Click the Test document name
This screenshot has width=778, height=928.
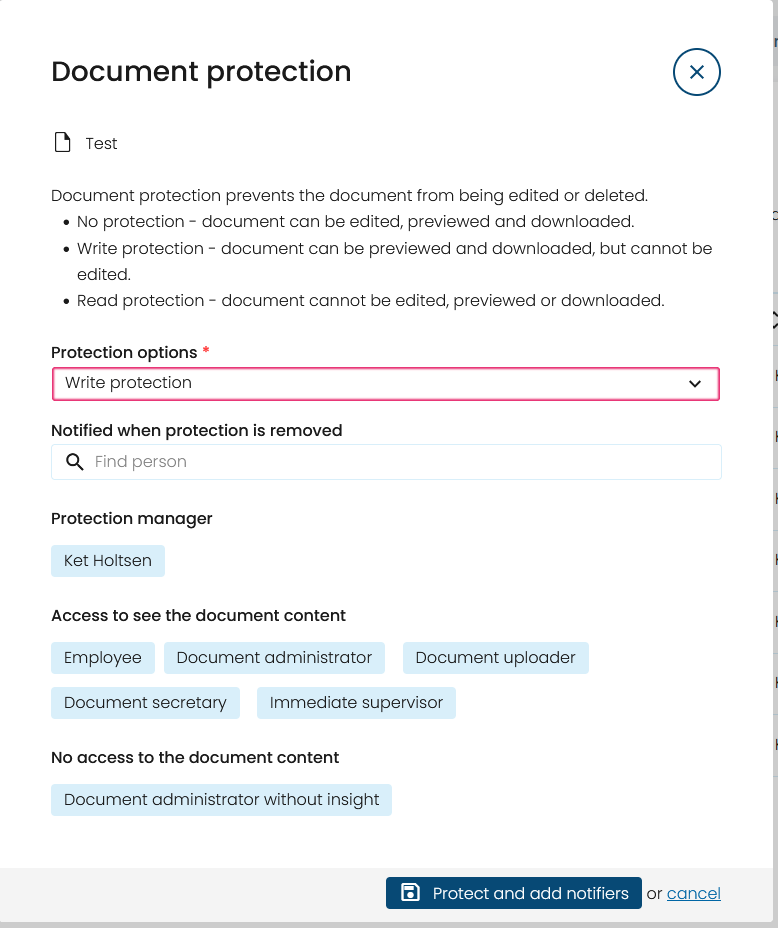[101, 143]
